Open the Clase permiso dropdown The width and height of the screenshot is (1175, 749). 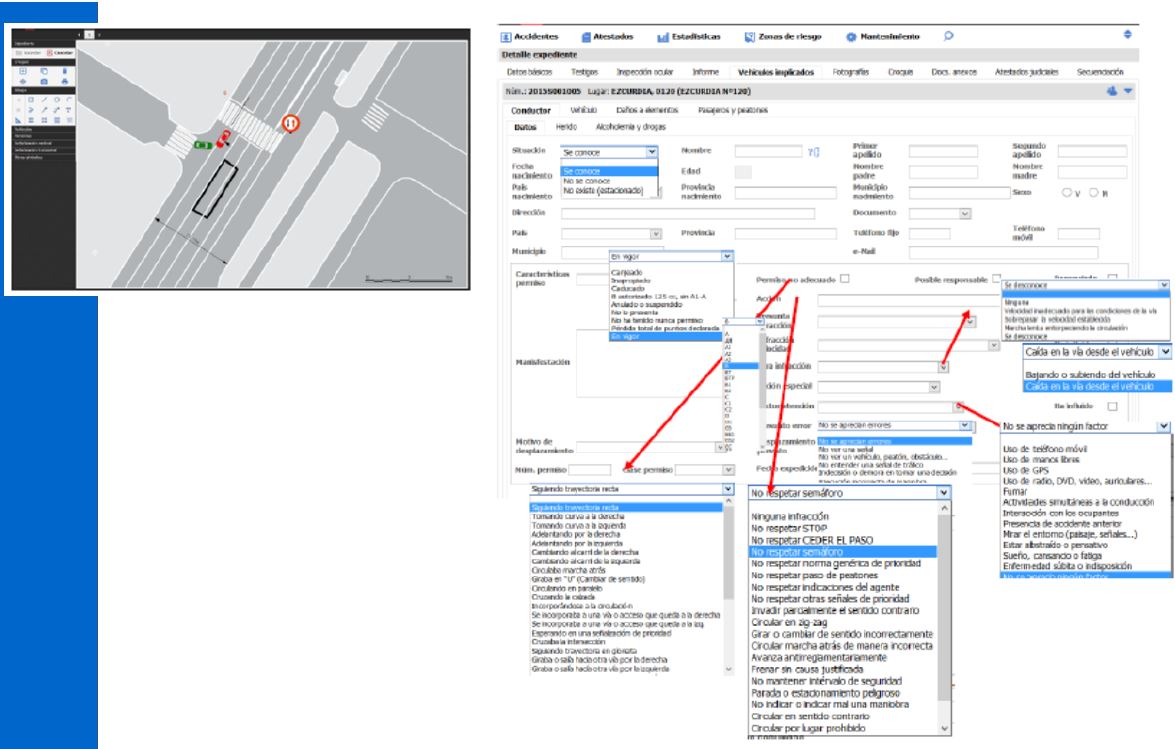(704, 470)
